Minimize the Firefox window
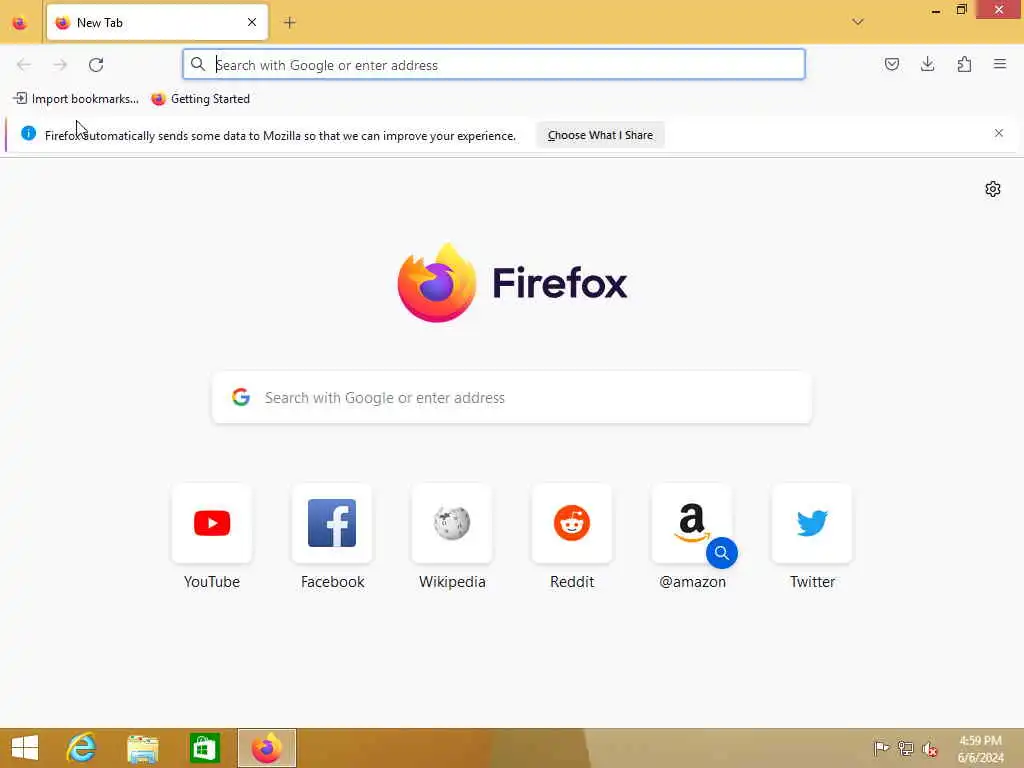1024x768 pixels. pyautogui.click(x=936, y=10)
